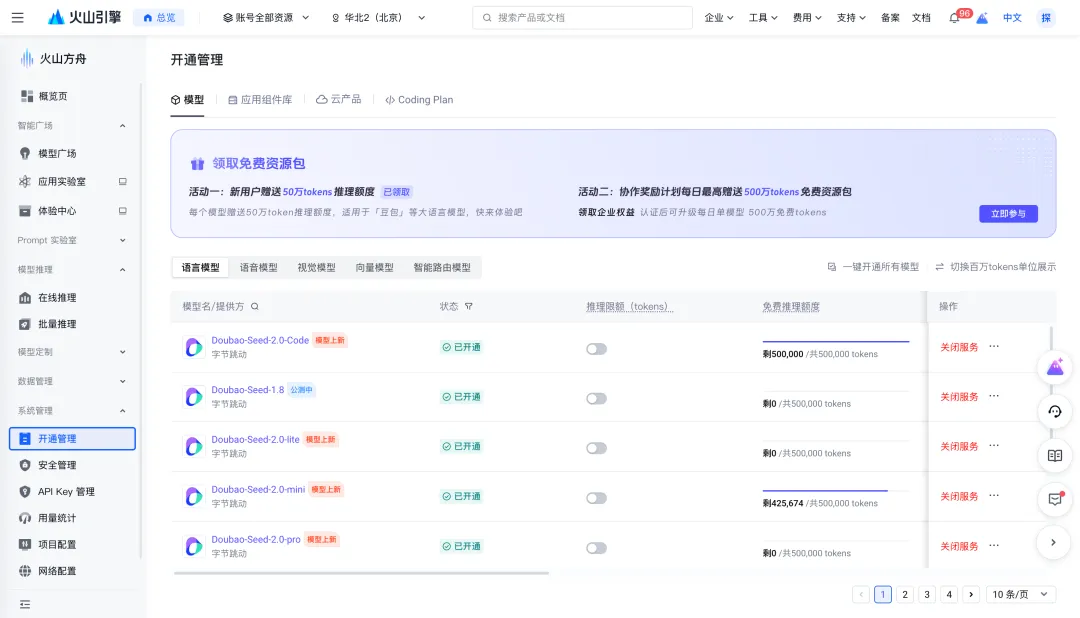Open the 华北2（北京）region dropdown
Viewport: 1080px width, 618px height.
378,18
